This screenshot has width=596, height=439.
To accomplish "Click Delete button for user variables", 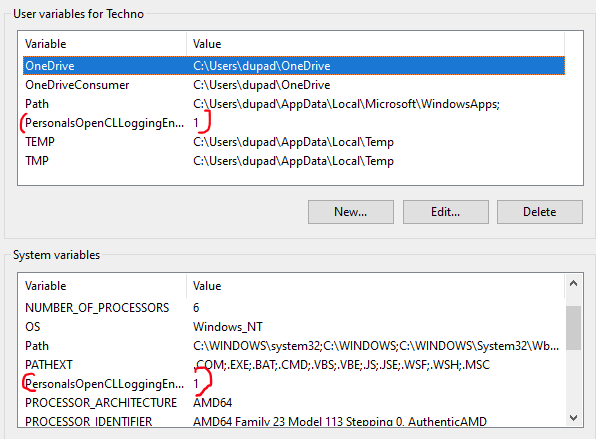I will coord(540,212).
